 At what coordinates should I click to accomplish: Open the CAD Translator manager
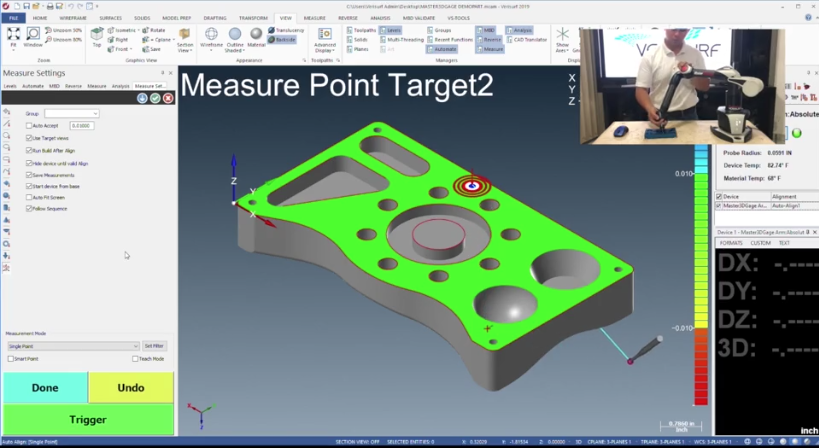coord(526,40)
